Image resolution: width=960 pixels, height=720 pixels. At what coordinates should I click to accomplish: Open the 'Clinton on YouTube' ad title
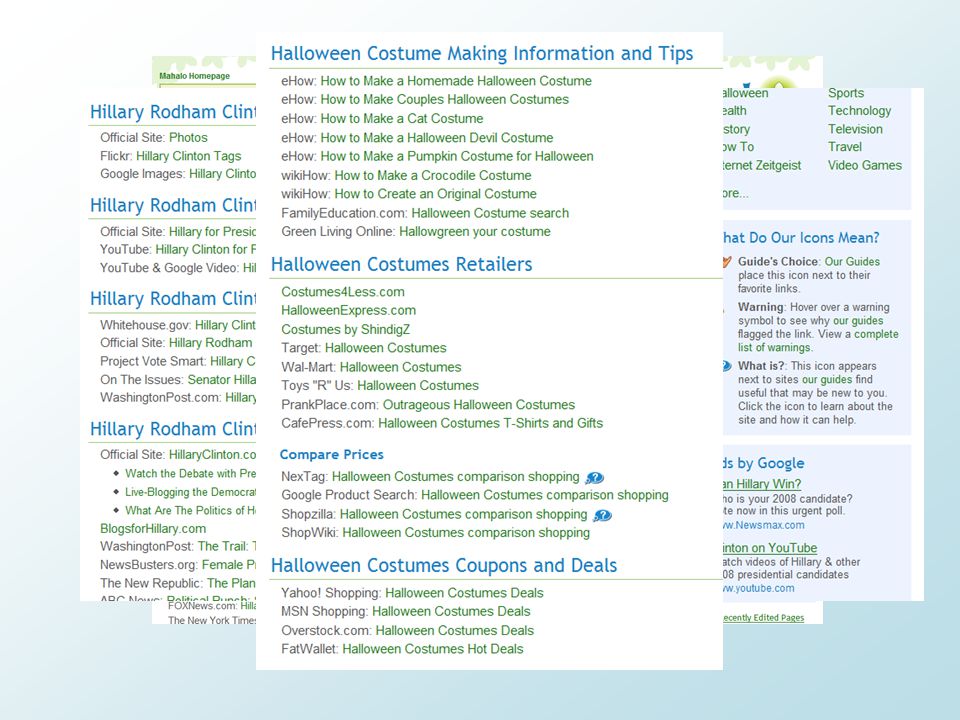770,548
